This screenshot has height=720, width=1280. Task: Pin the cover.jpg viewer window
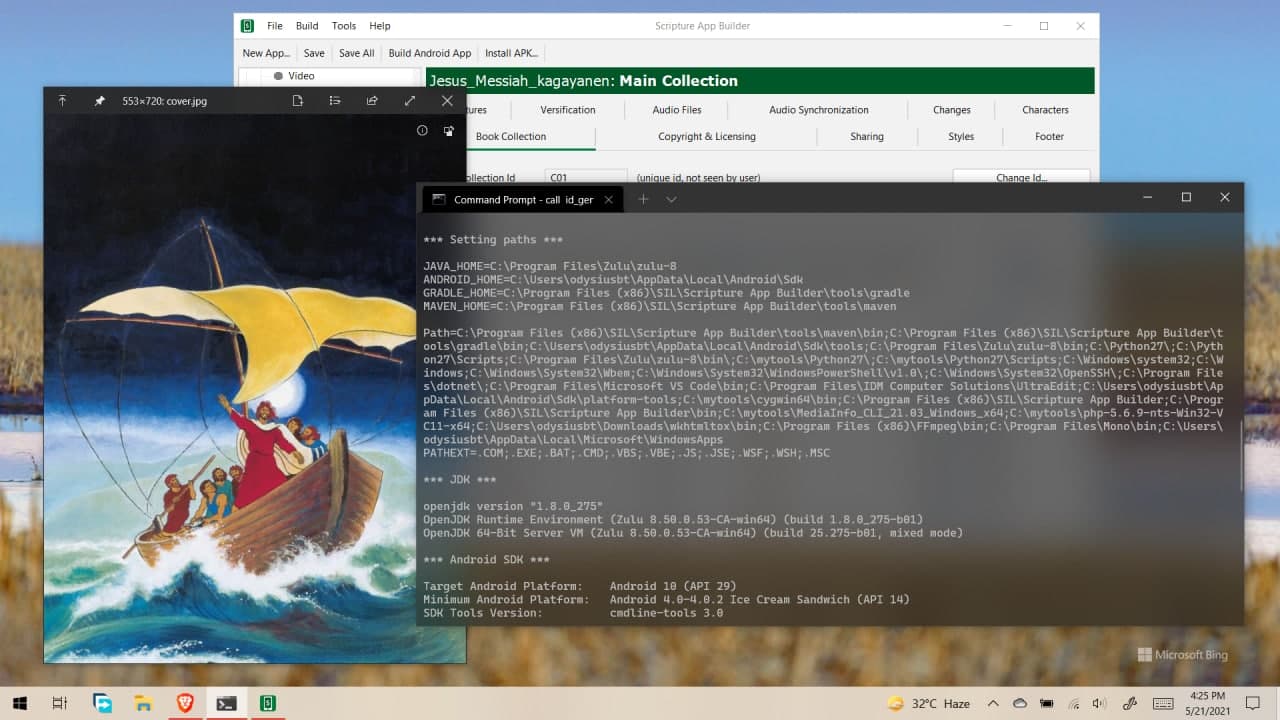(x=99, y=101)
